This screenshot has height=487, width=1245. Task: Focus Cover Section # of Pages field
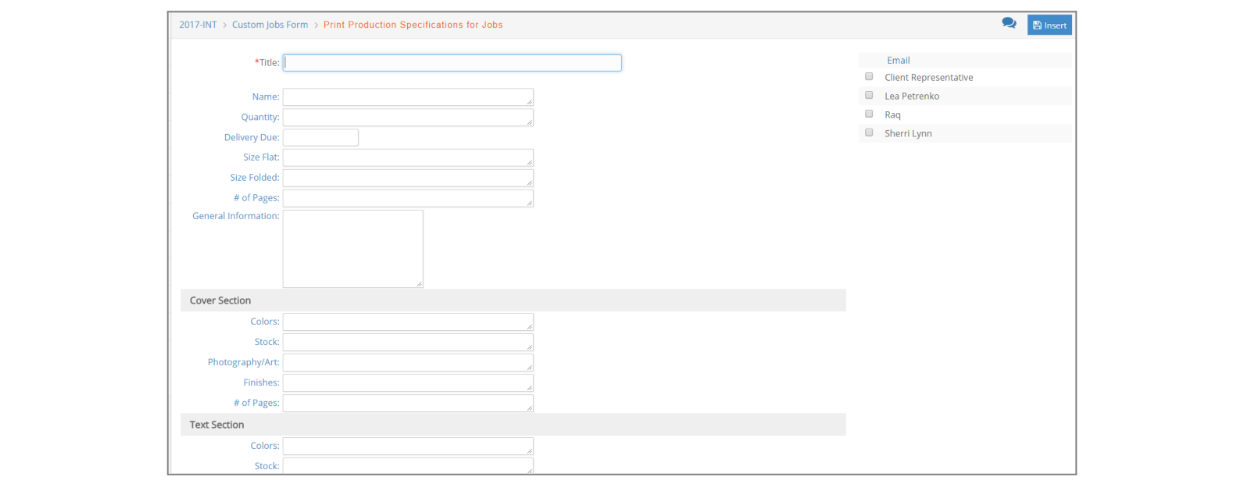(x=408, y=403)
